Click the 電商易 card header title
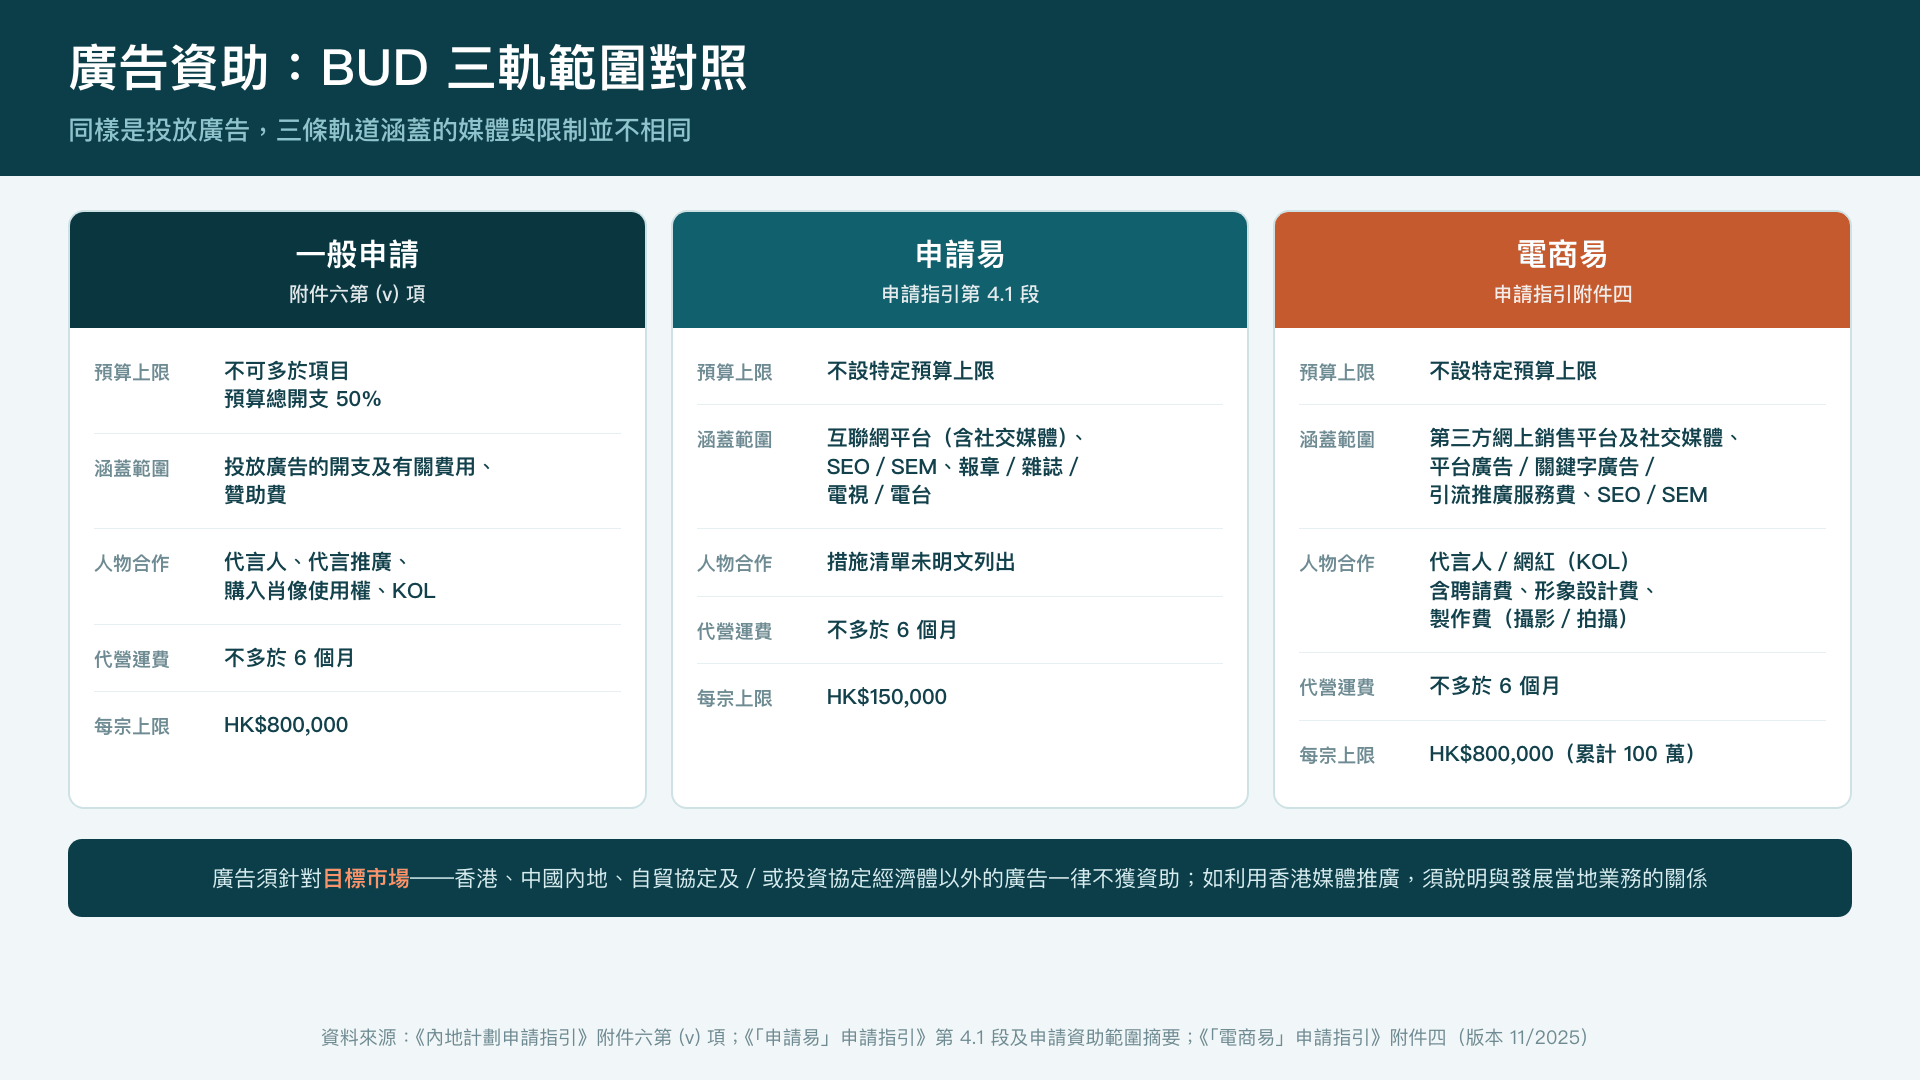Image resolution: width=1920 pixels, height=1080 pixels. [1562, 254]
